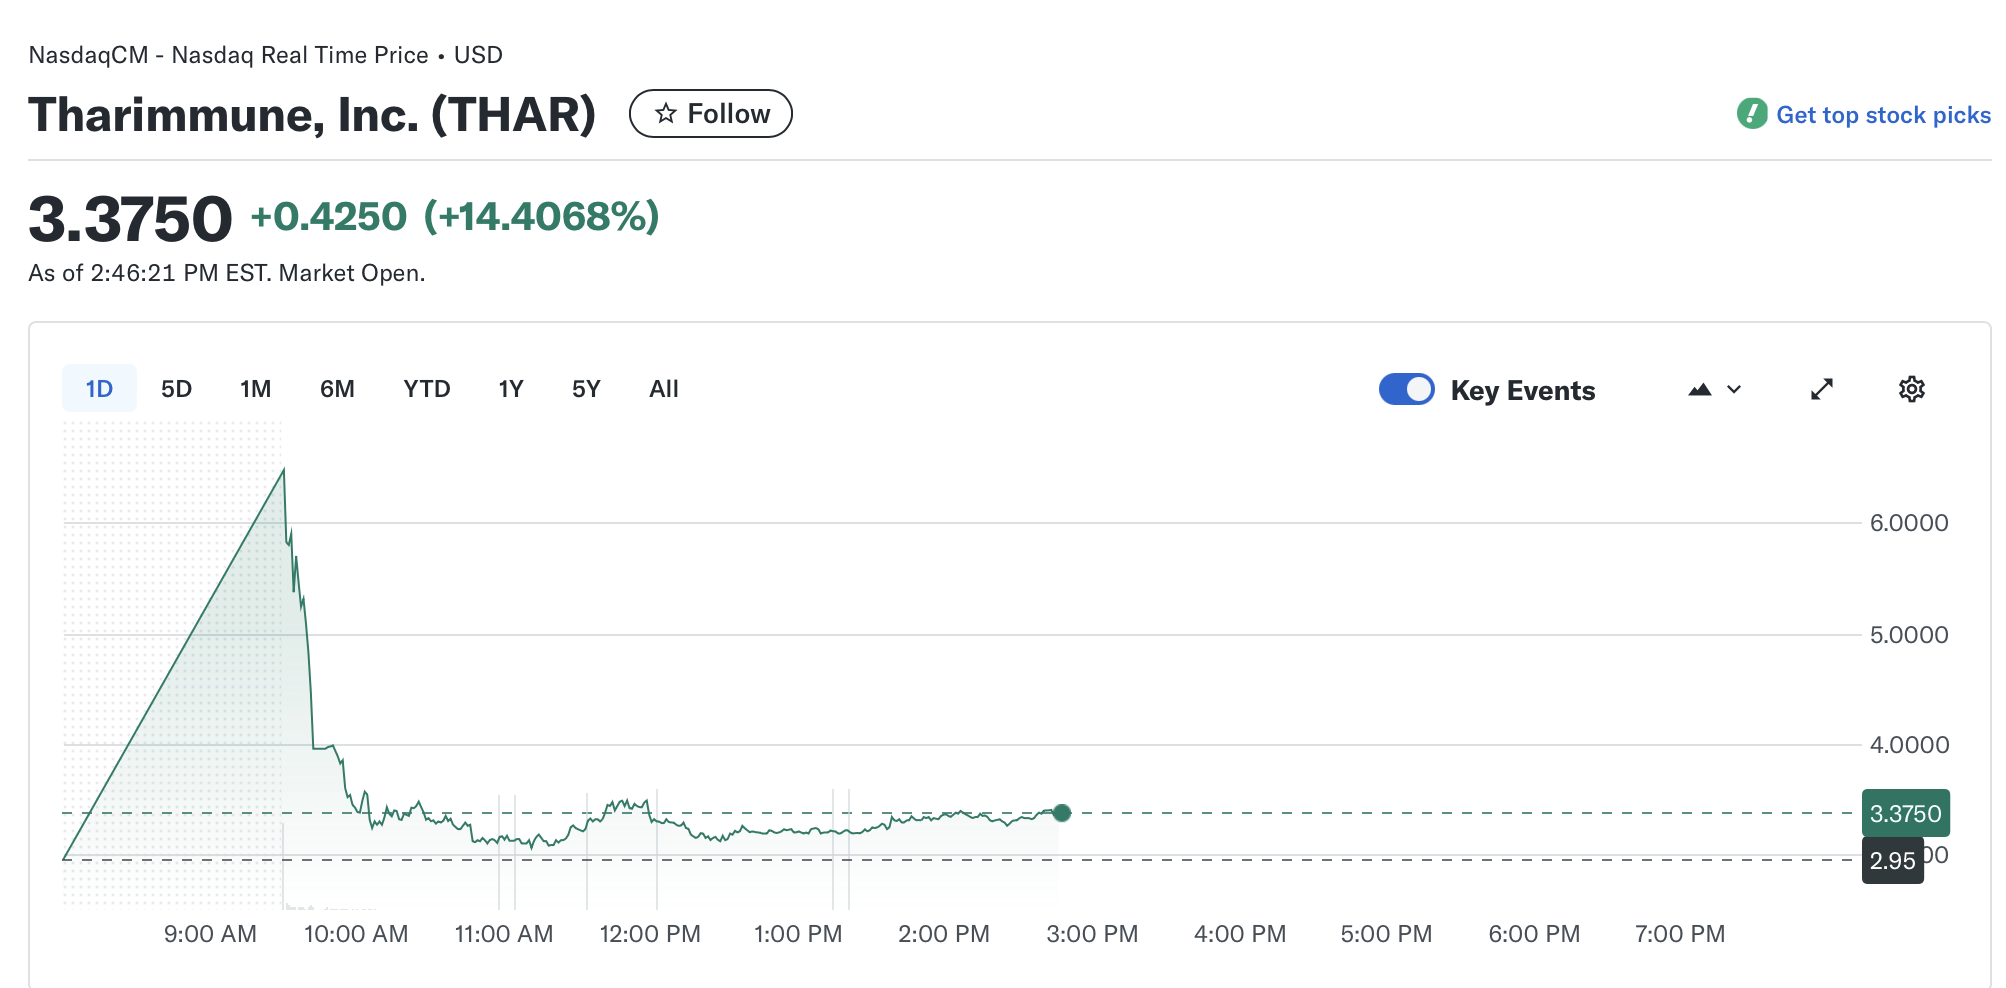
Task: Show the 6M chart range
Action: pos(337,389)
